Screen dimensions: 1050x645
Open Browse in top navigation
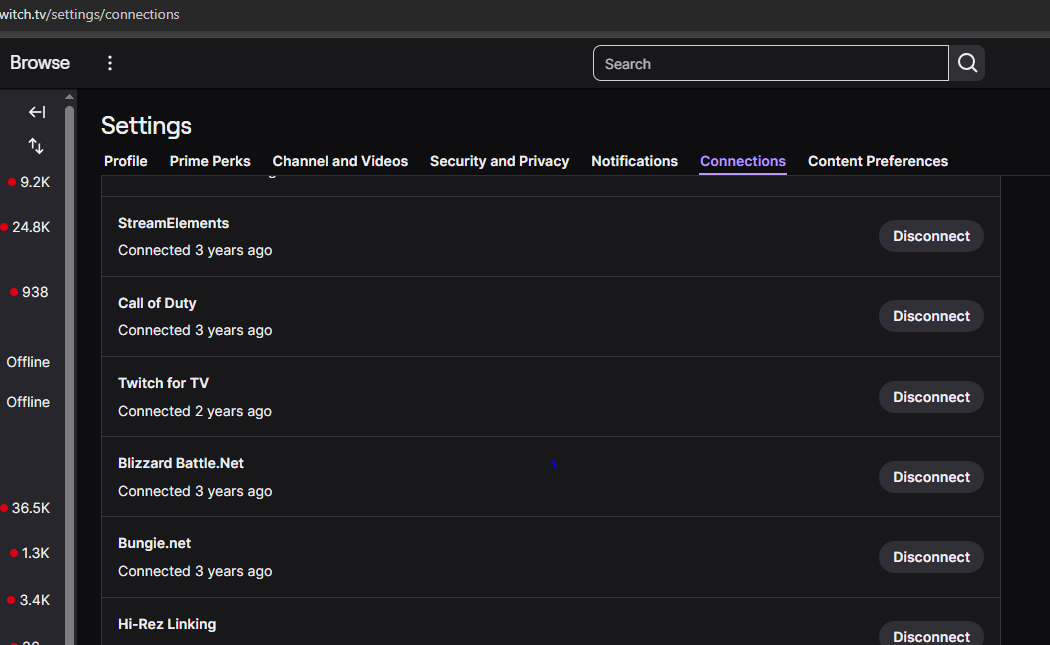(x=40, y=63)
